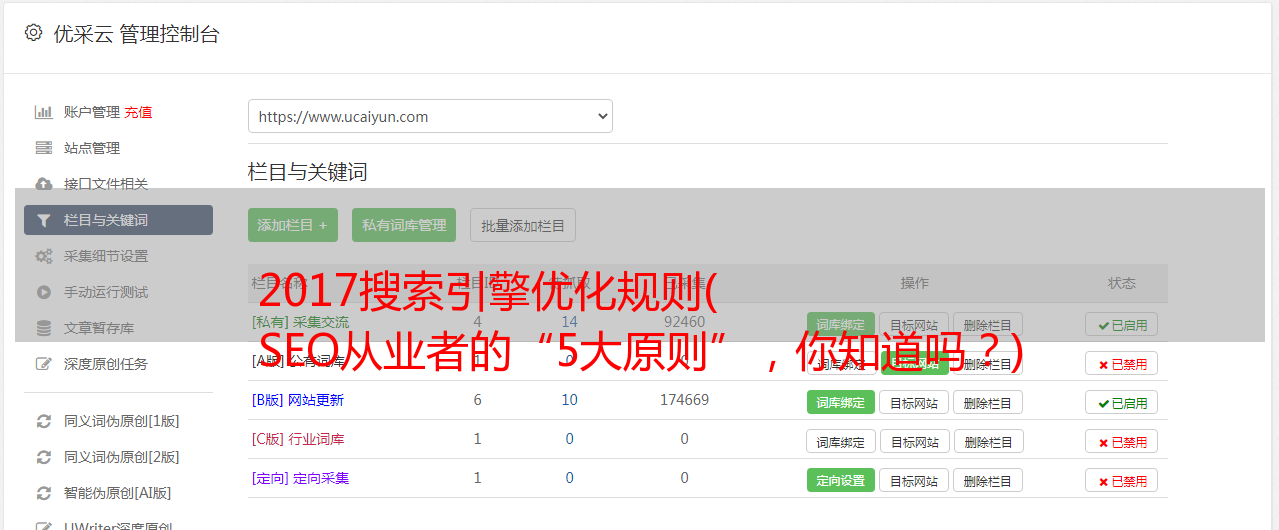The image size is (1279, 530).
Task: Click the cloud icon for 接口文件相关
Action: coord(44,184)
